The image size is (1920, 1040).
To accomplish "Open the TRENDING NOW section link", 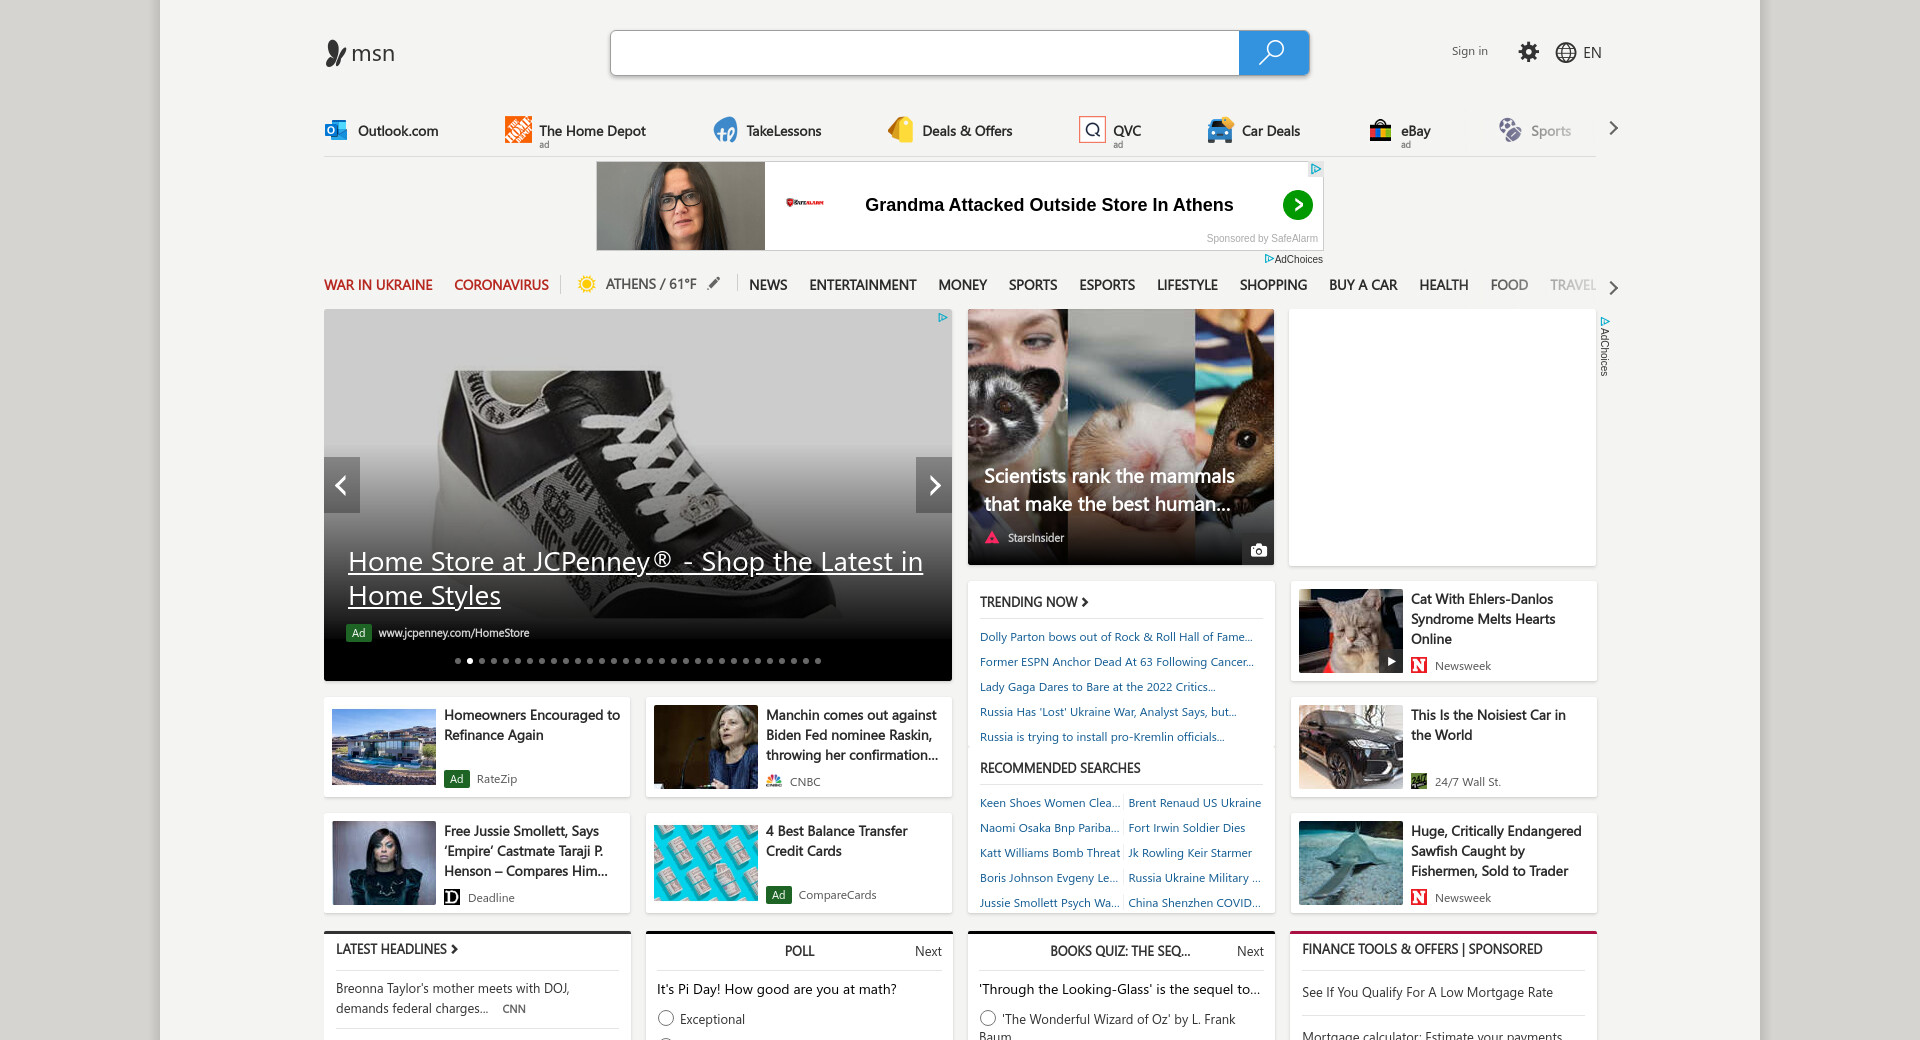I will (x=1033, y=602).
